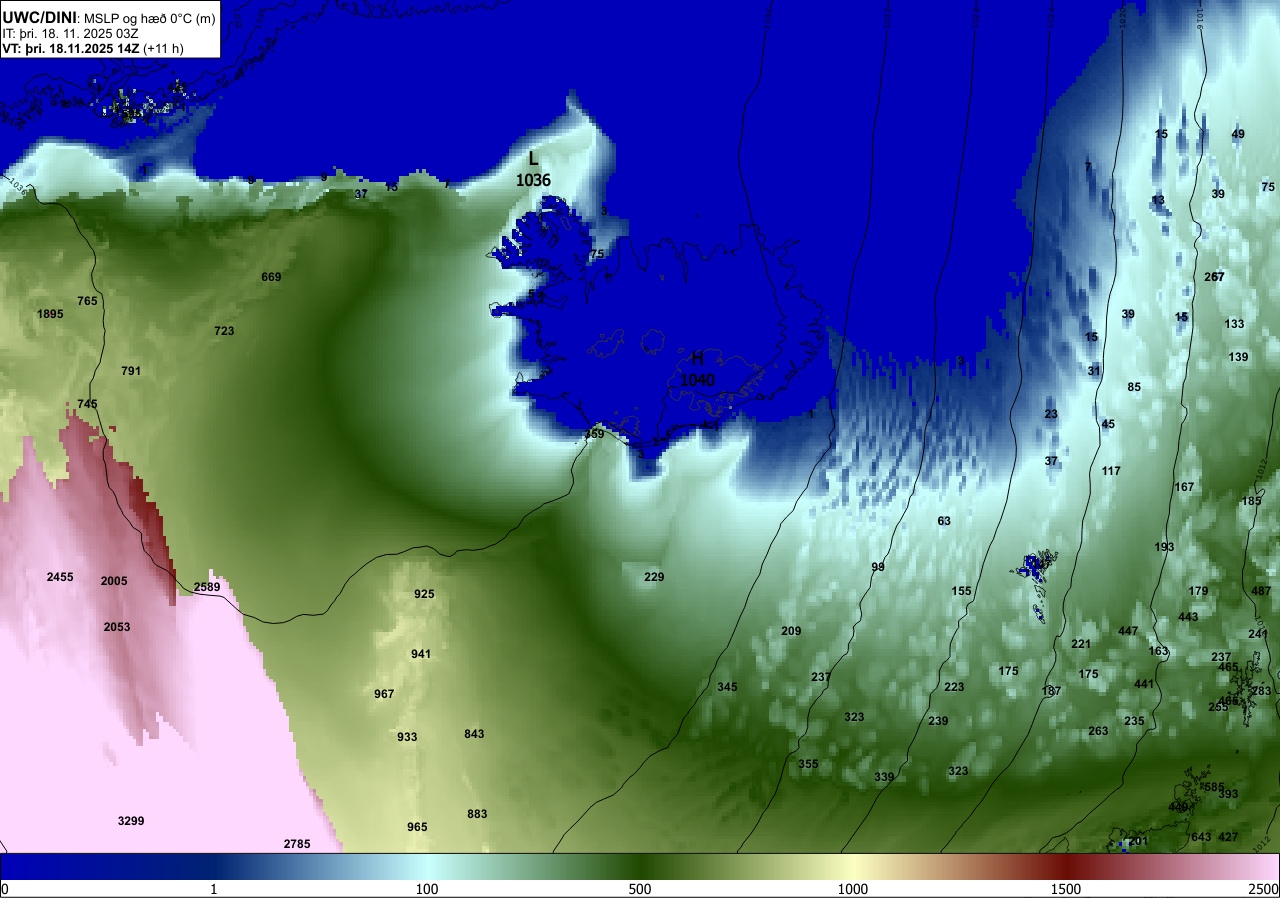Click the height value '85'
This screenshot has height=898, width=1280.
(x=1134, y=387)
